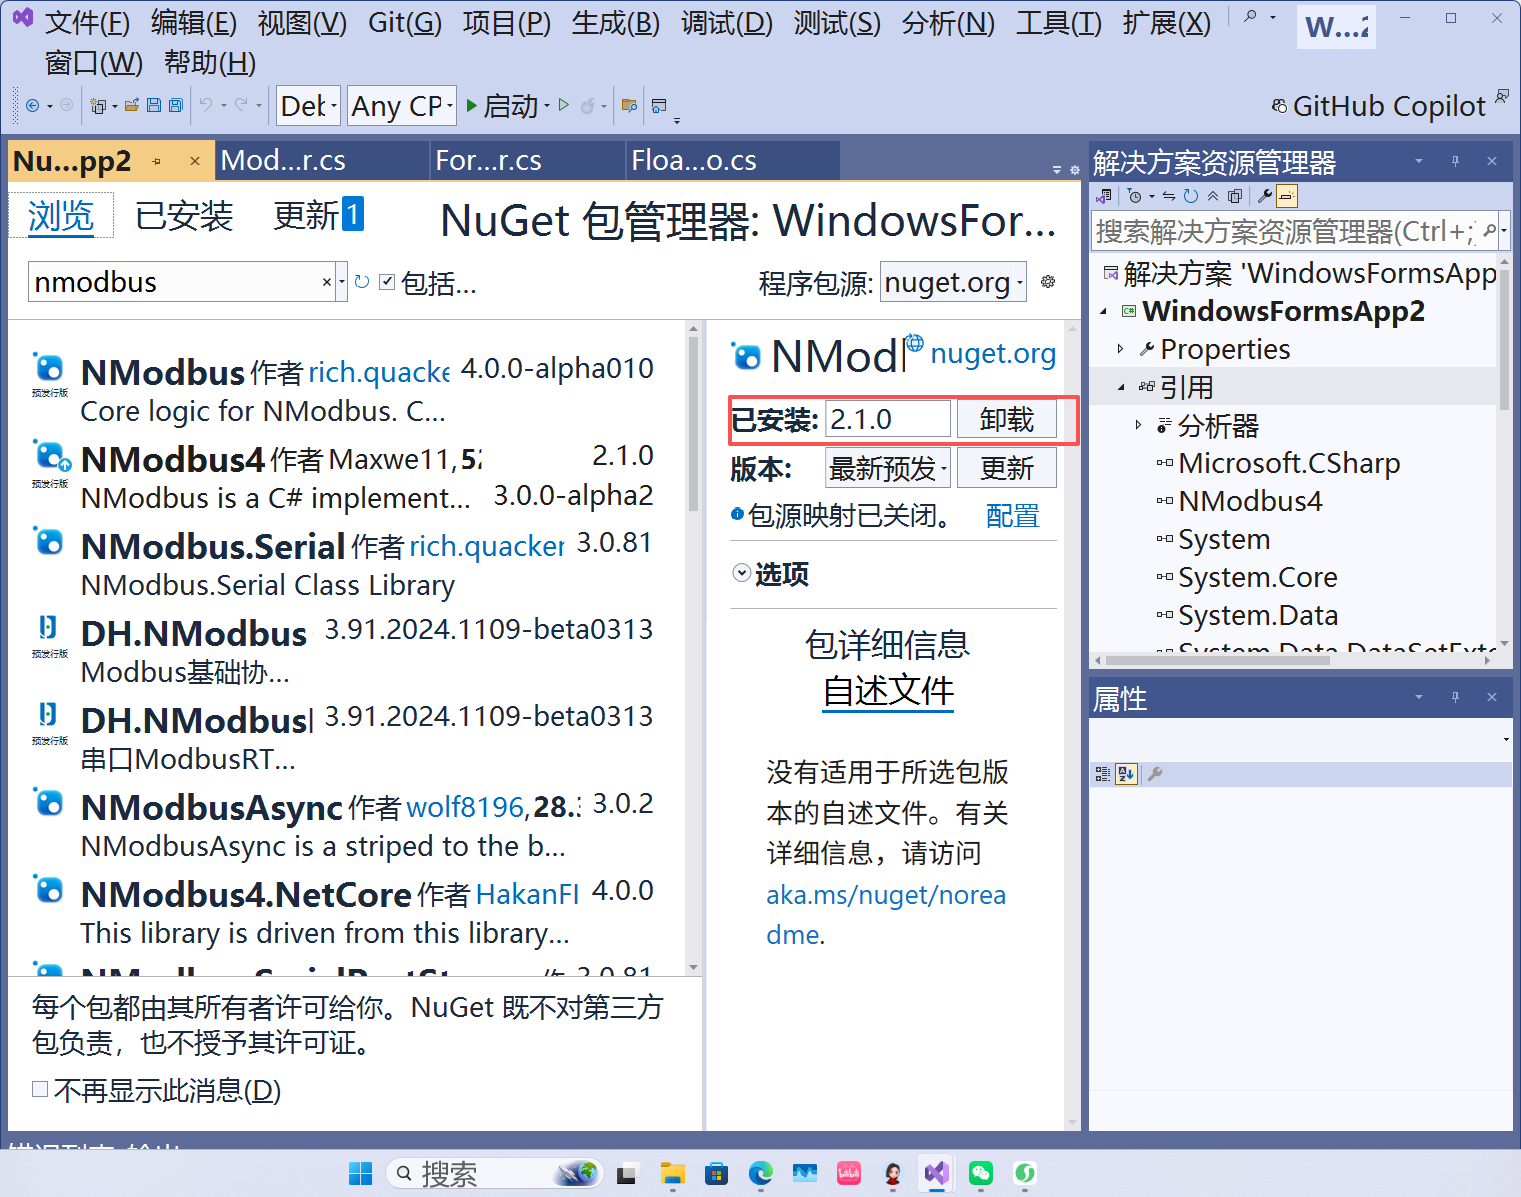Screen dimensions: 1521x1197
Task: Click the save all disks icon
Action: [176, 105]
